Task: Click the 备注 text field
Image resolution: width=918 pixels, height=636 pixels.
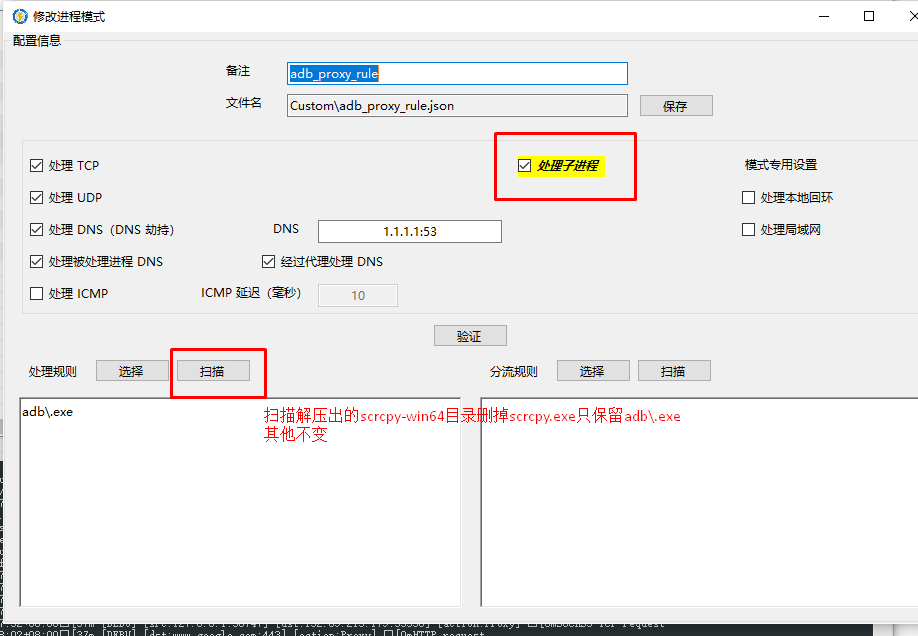Action: tap(457, 74)
